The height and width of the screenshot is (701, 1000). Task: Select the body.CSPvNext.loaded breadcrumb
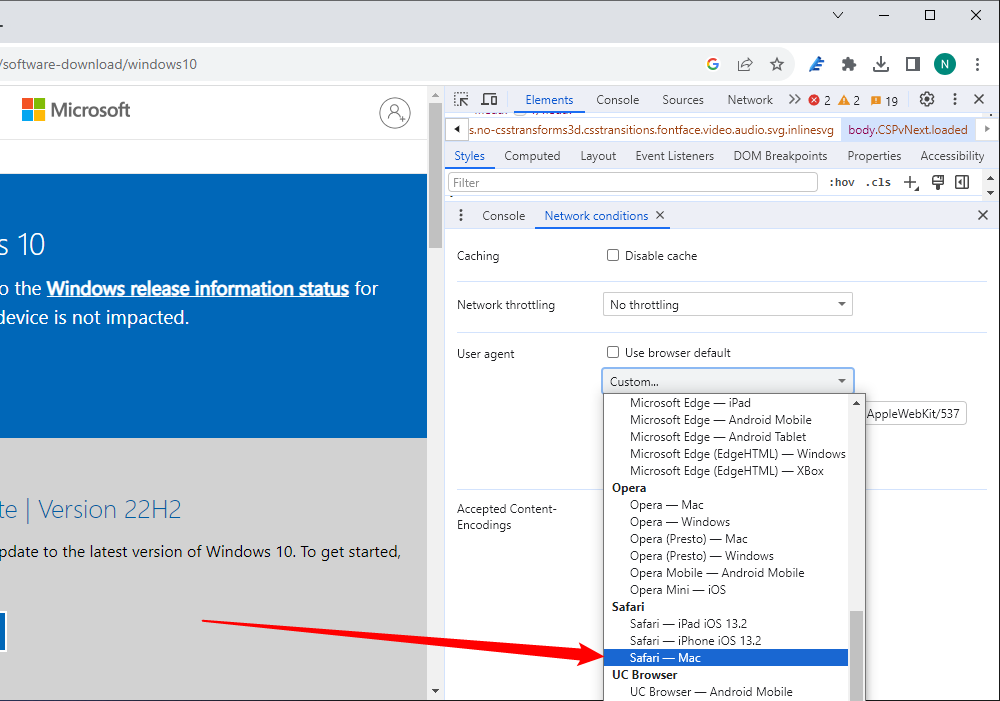coord(907,130)
